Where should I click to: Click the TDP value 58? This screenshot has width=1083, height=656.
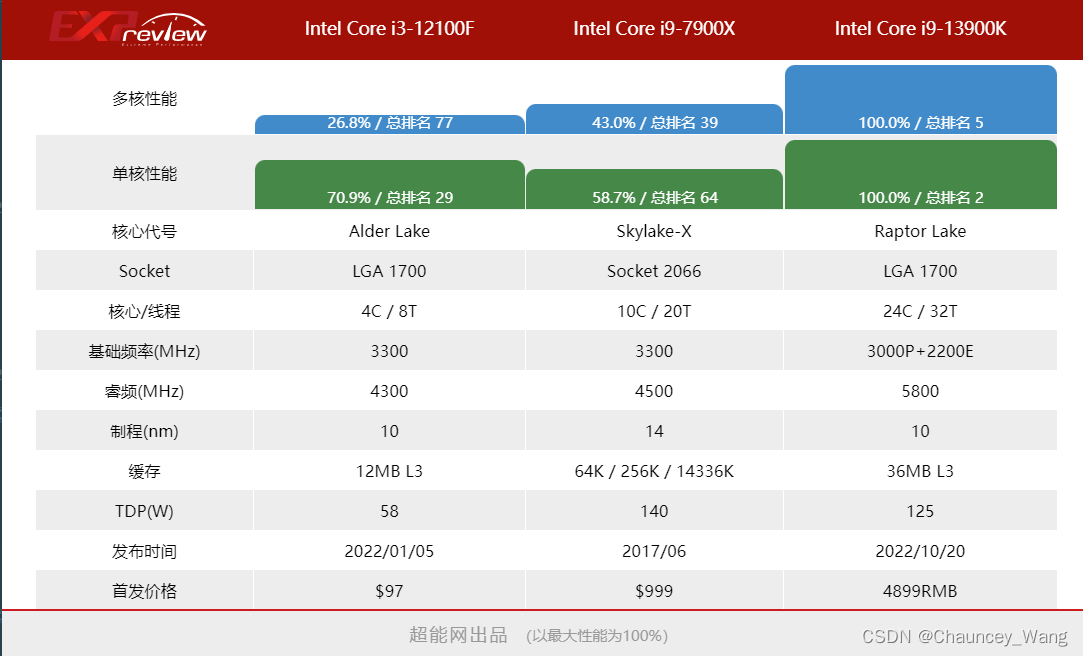tap(390, 512)
